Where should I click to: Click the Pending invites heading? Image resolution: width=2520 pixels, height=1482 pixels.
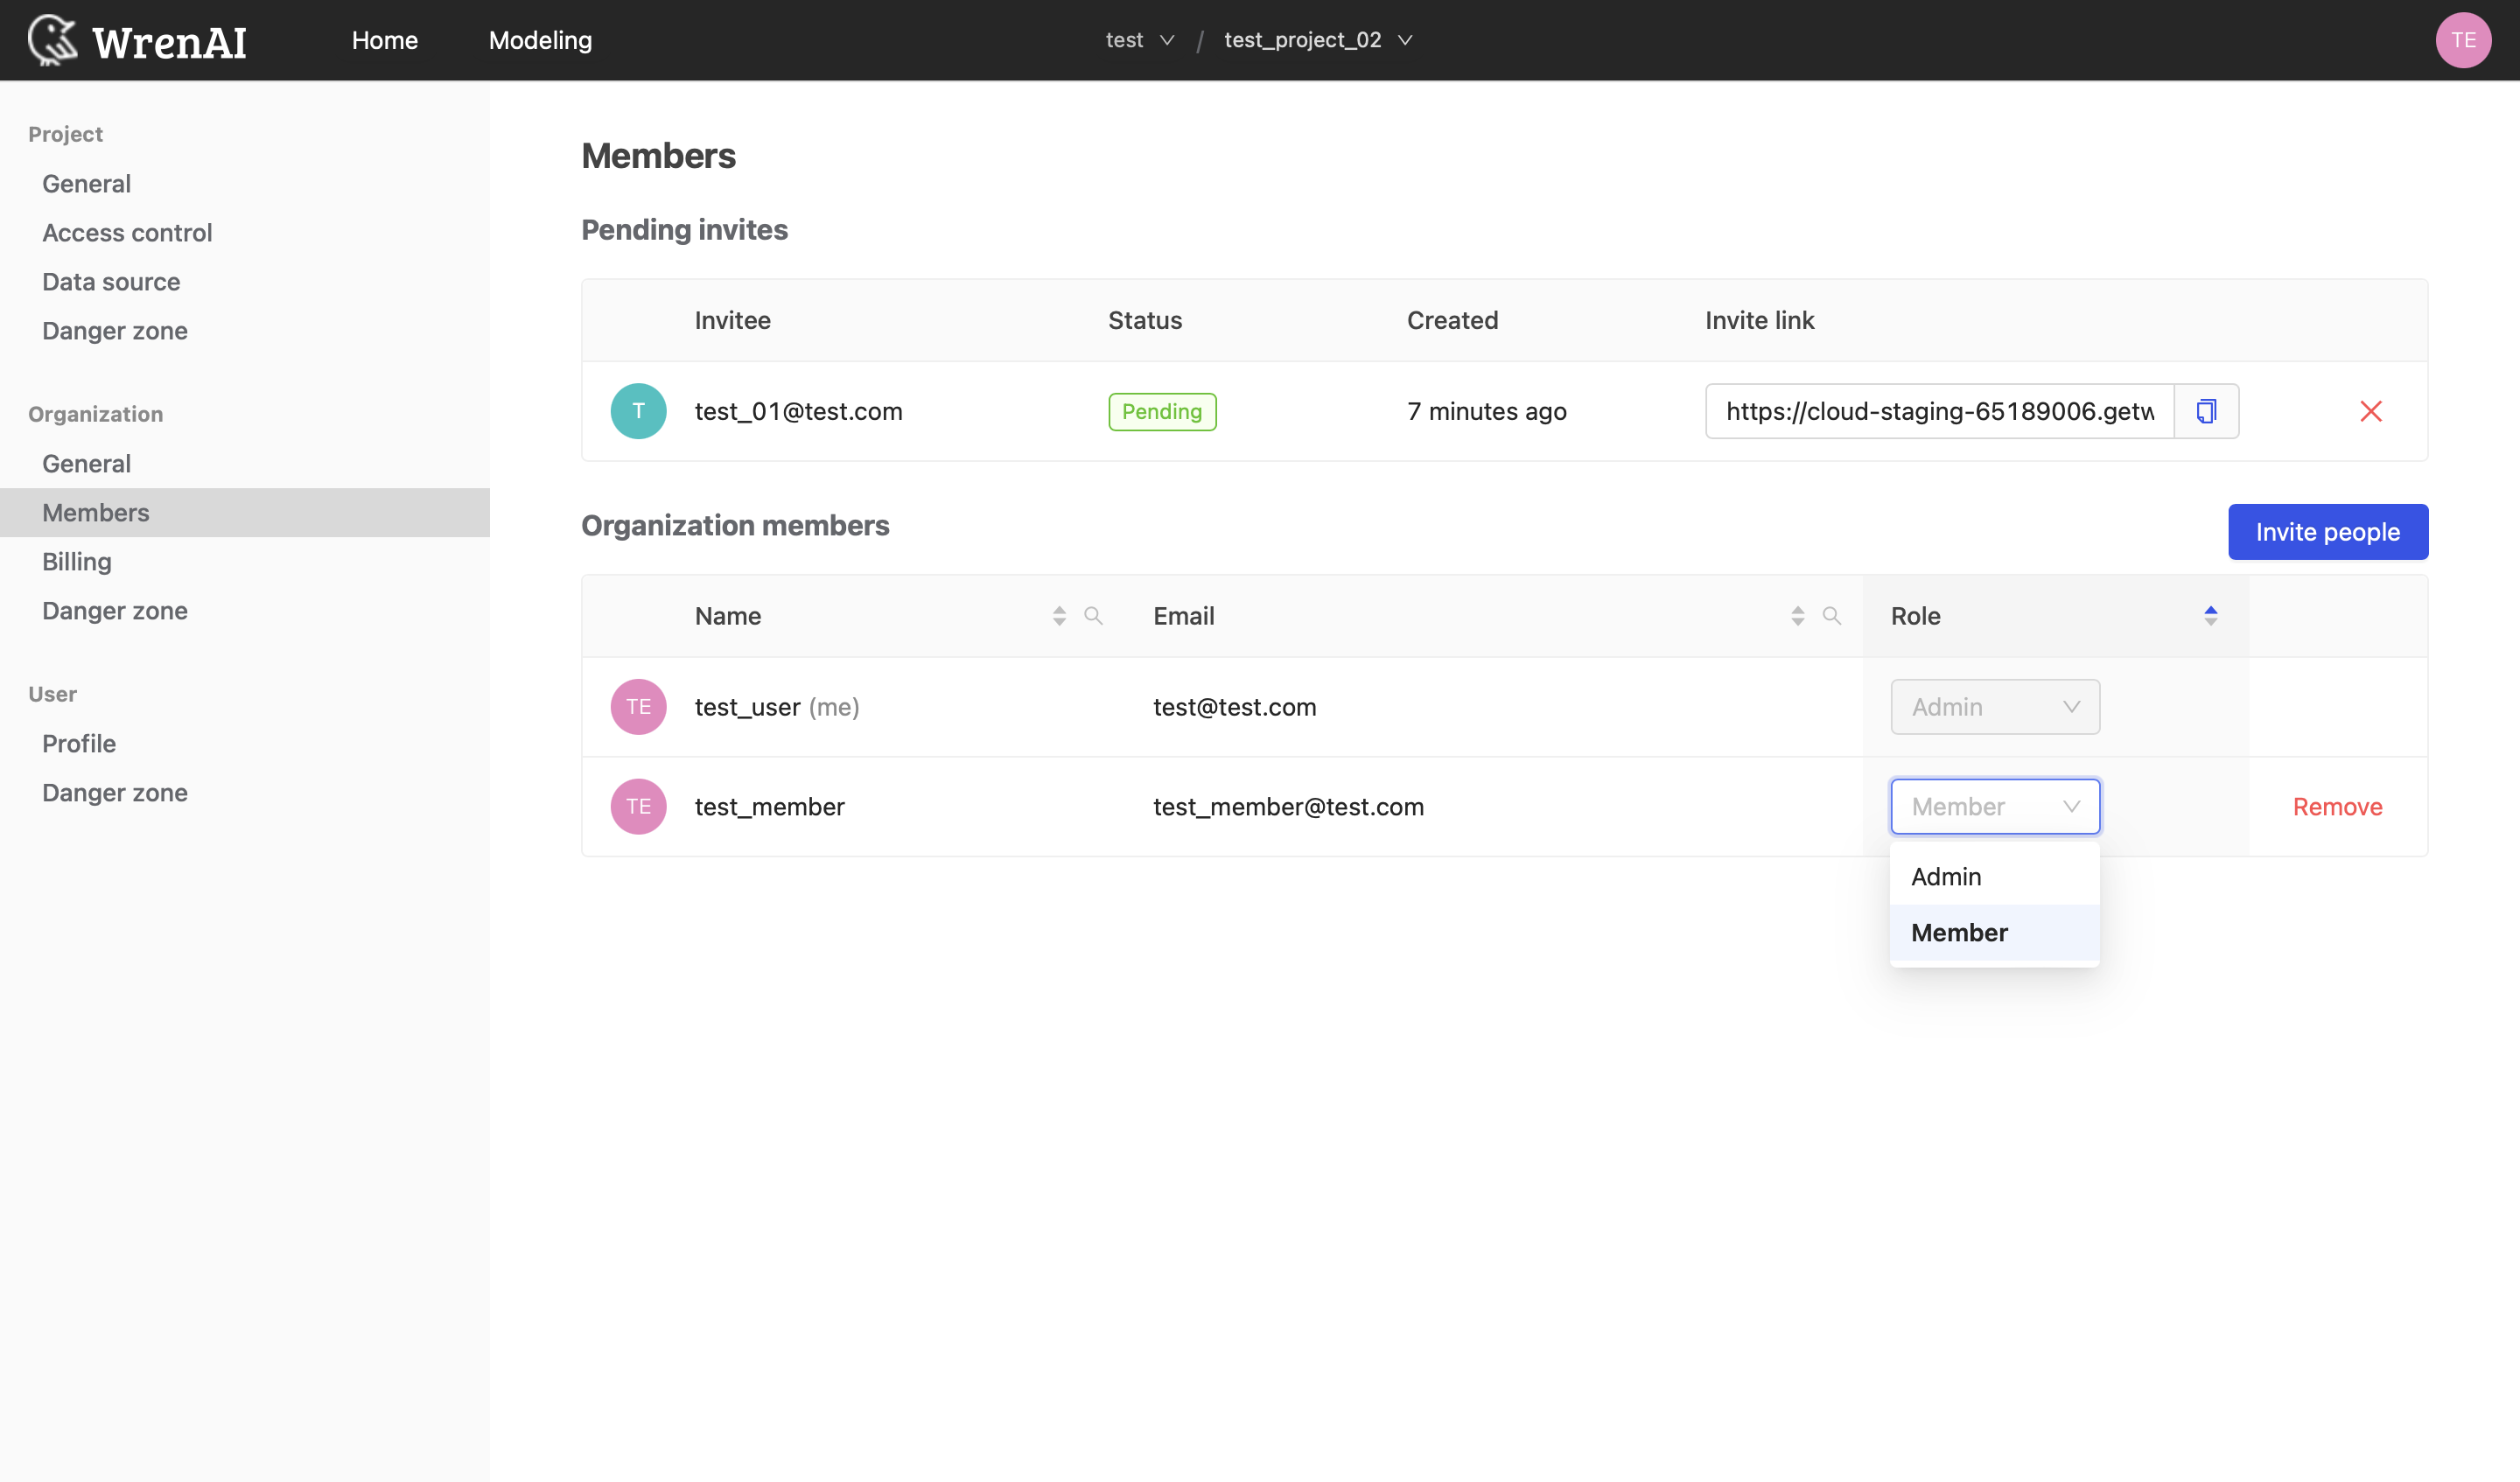tap(684, 230)
